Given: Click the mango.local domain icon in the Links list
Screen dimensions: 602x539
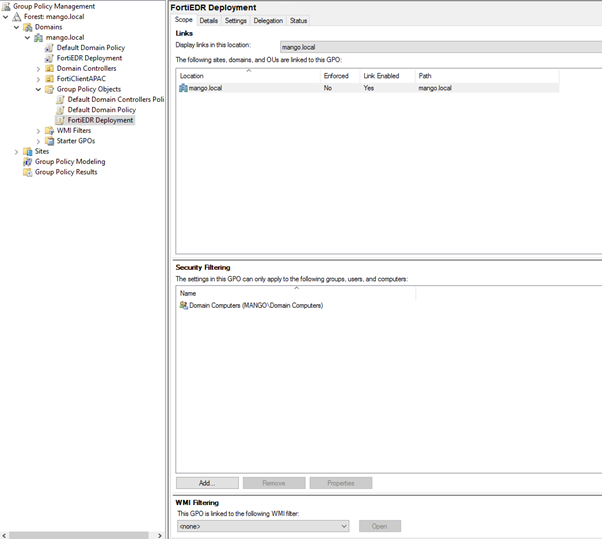Looking at the screenshot, I should tap(184, 88).
